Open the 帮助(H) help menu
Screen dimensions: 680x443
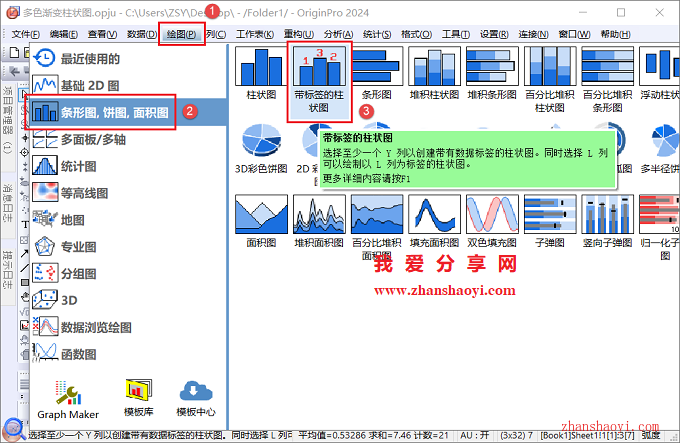pos(615,34)
